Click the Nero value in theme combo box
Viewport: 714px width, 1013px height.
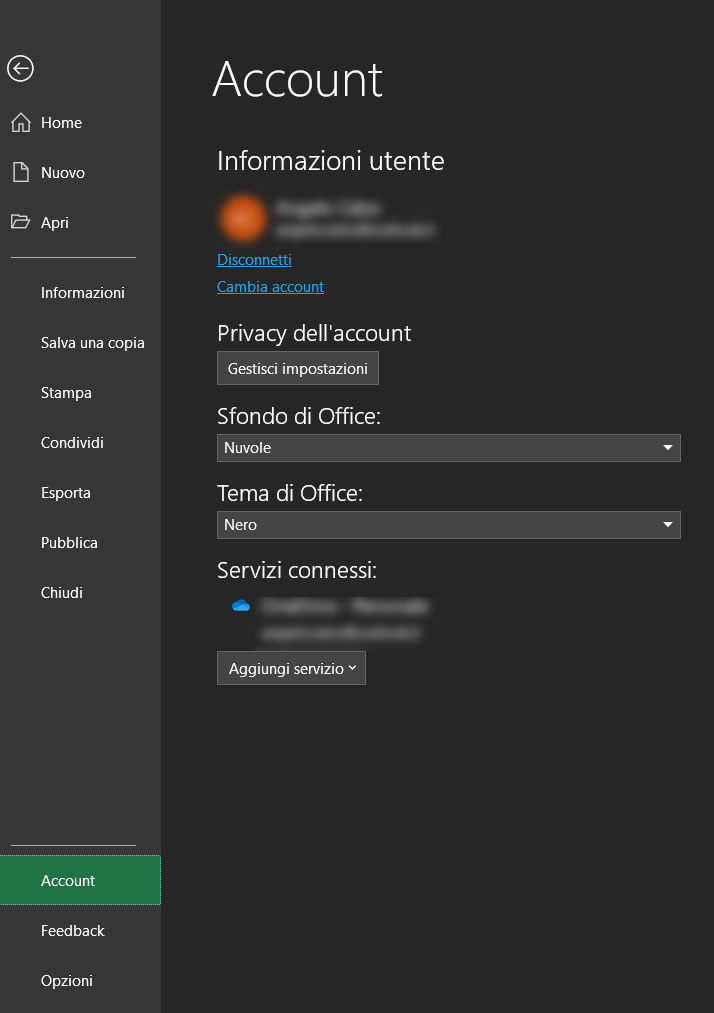pos(240,525)
